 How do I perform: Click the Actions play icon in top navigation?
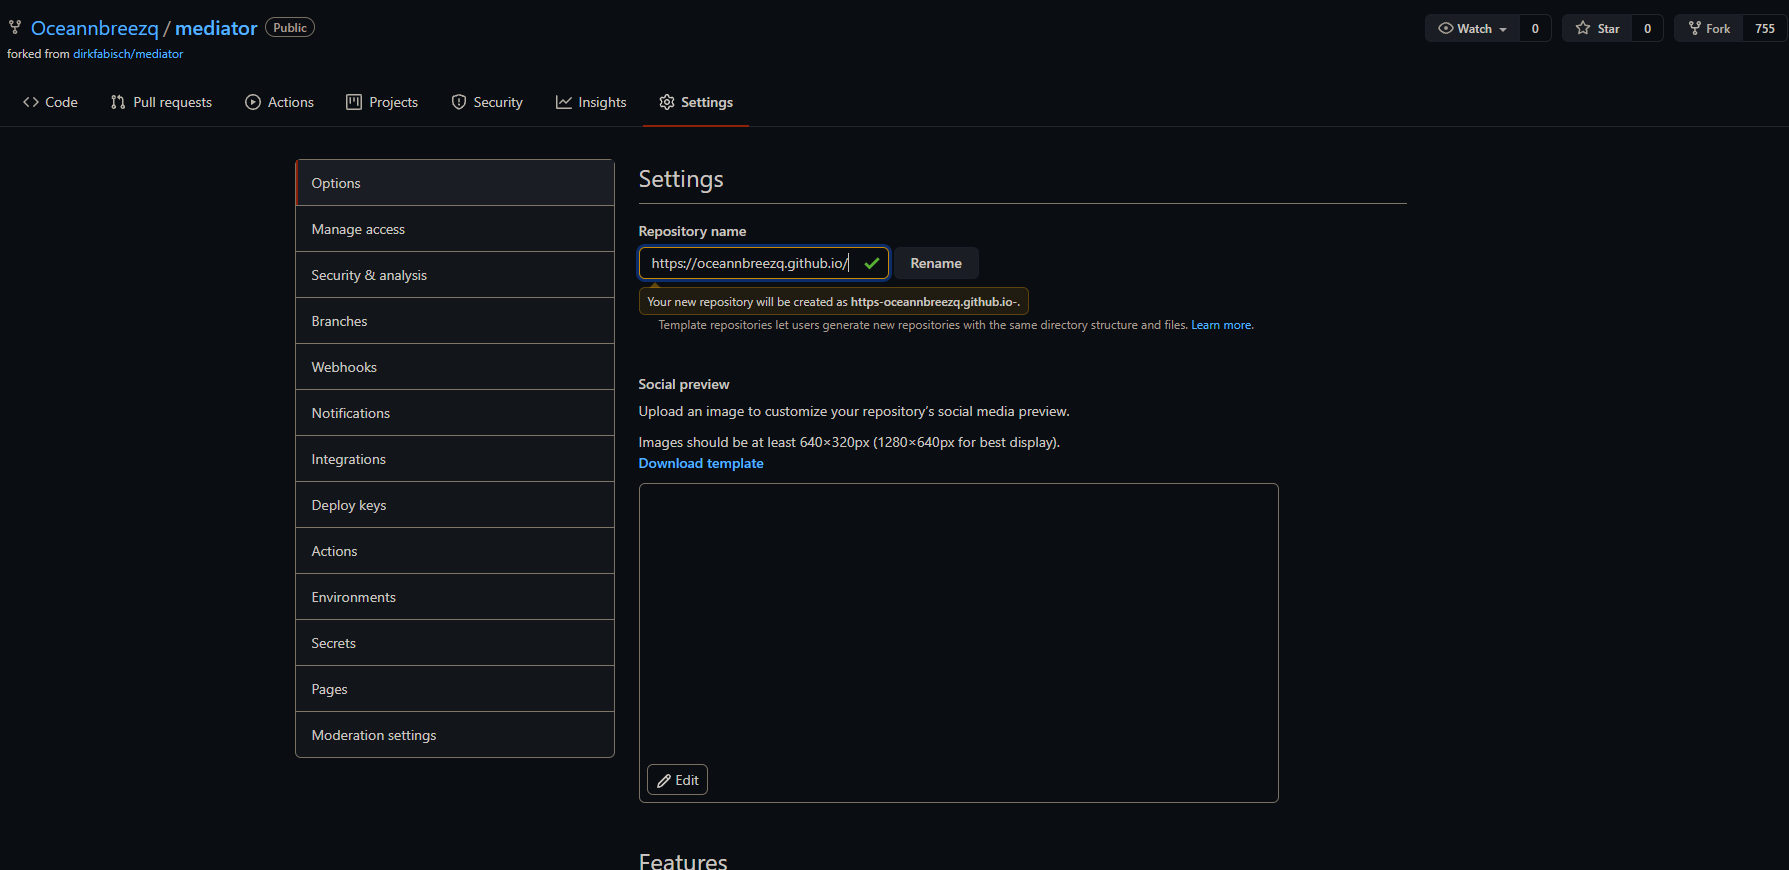[253, 102]
